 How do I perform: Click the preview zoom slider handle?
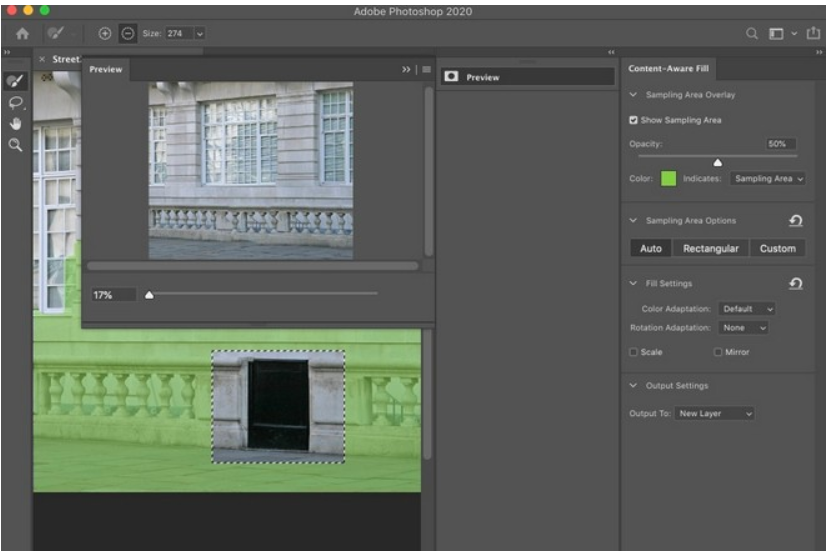point(149,295)
